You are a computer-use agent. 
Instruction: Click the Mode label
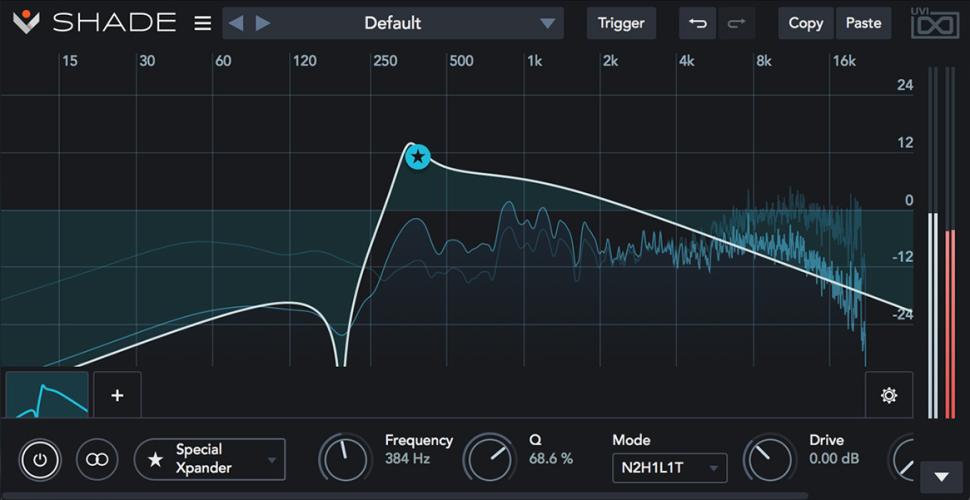coord(630,440)
